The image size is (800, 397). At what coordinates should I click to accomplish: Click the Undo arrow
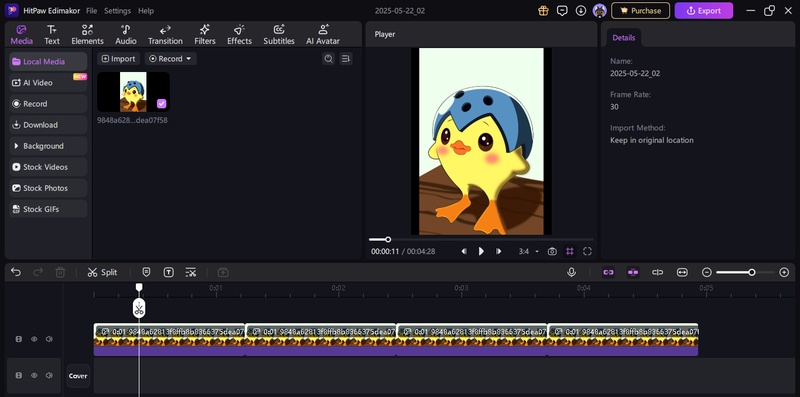point(16,272)
